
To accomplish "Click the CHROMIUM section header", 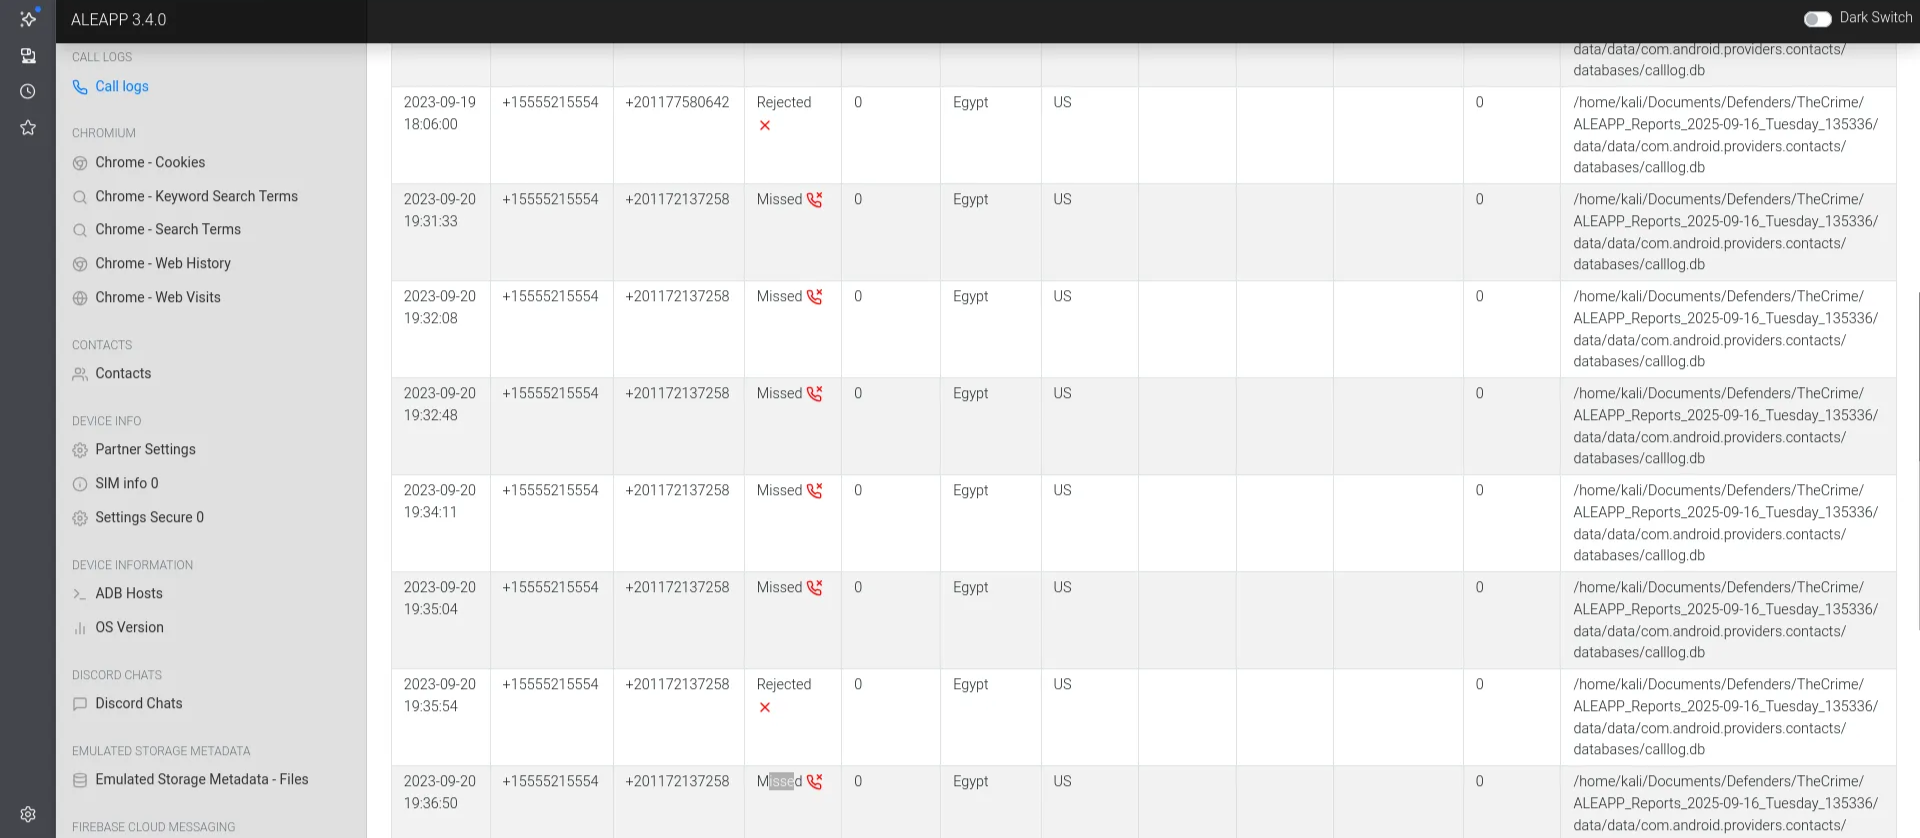I will click(104, 133).
